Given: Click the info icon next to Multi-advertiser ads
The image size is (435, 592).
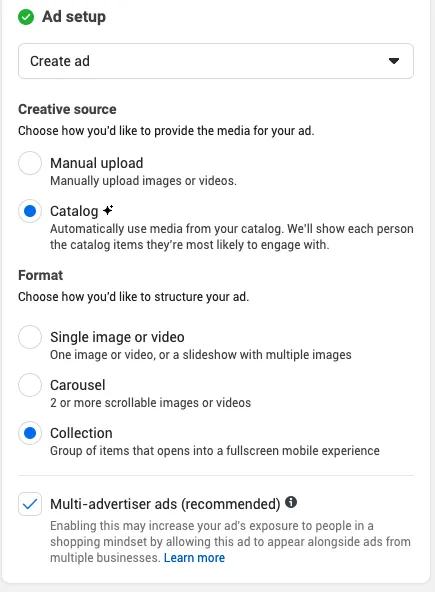Looking at the screenshot, I should click(291, 503).
